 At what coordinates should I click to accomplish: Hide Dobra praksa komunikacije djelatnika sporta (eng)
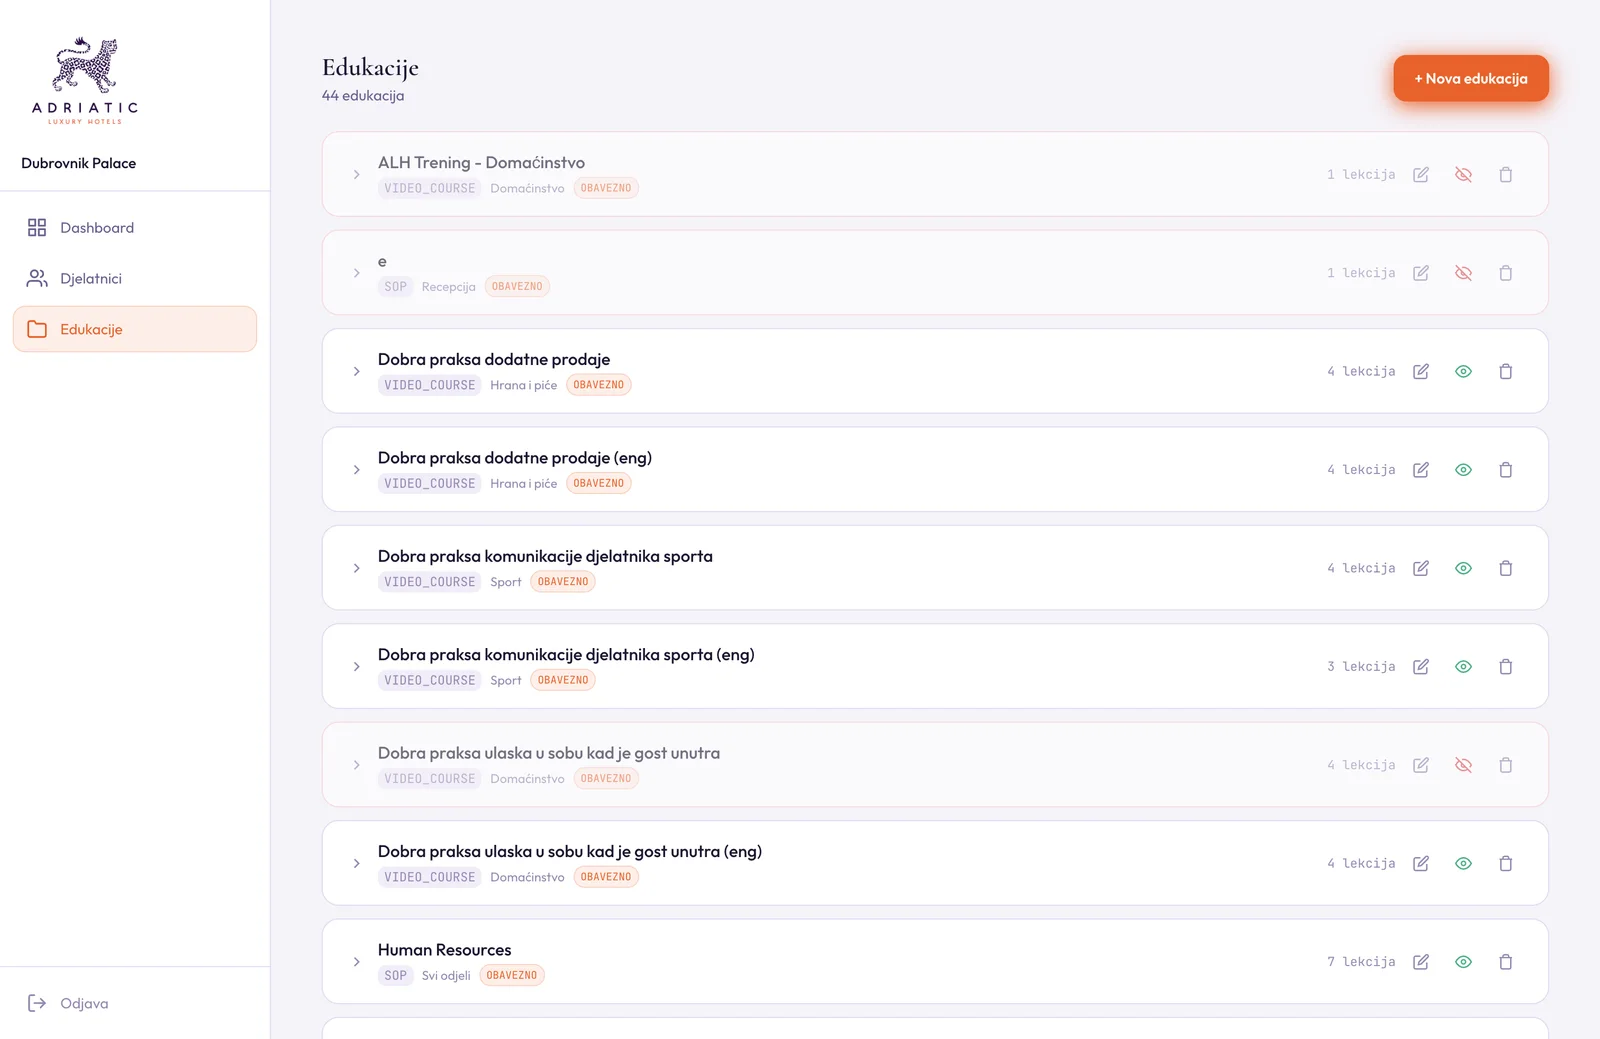[x=1463, y=667]
